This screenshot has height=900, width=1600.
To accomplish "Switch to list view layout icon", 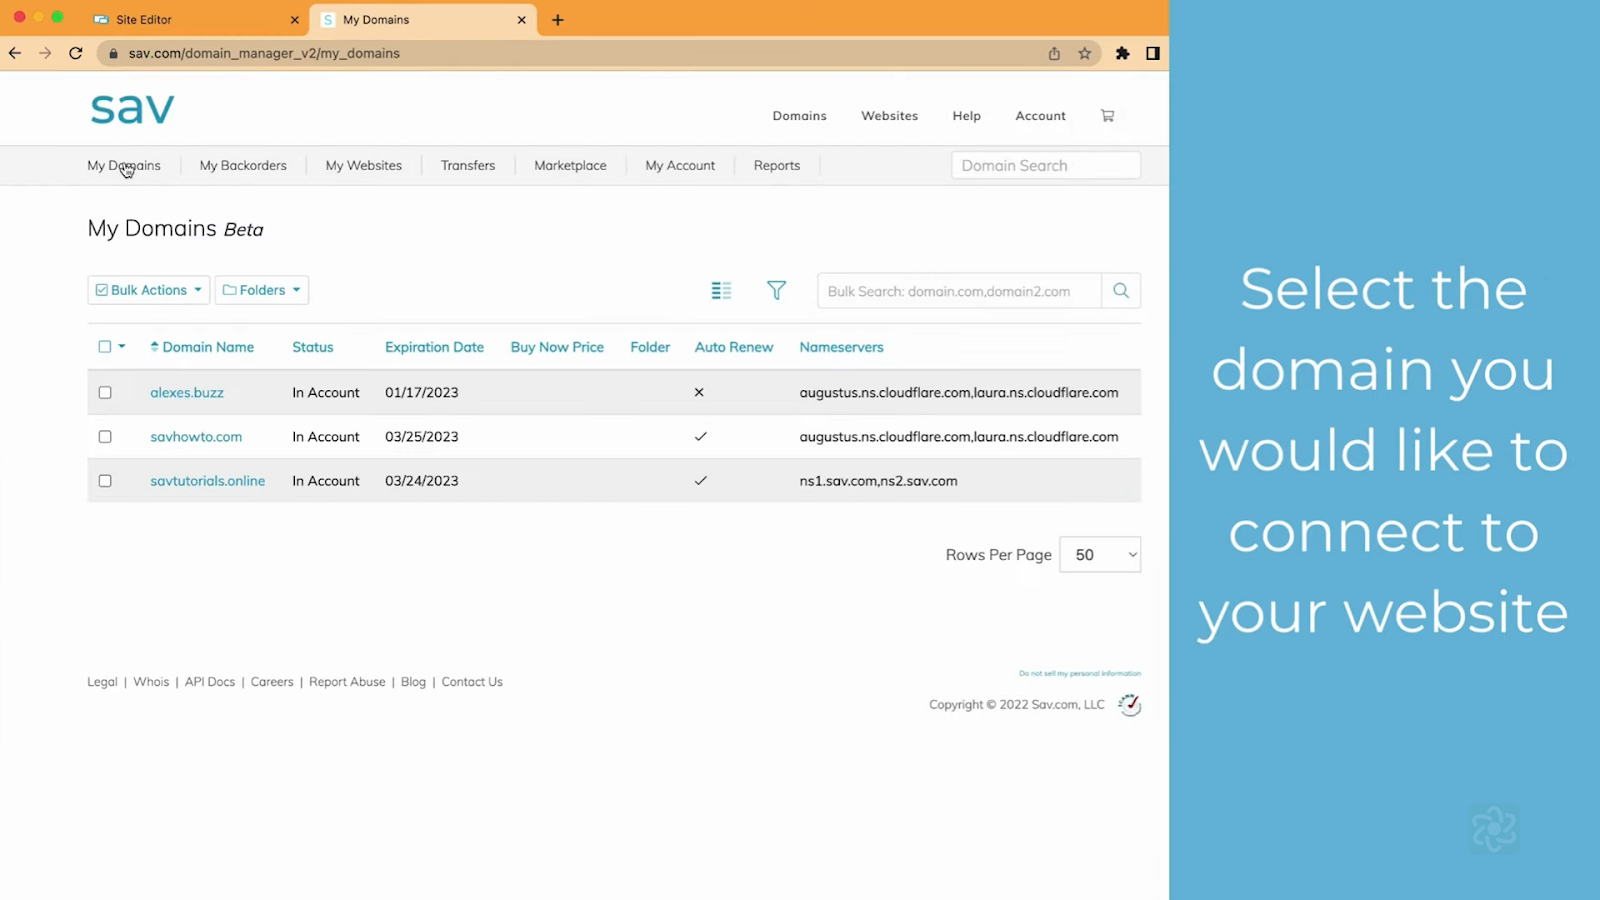I will [721, 291].
